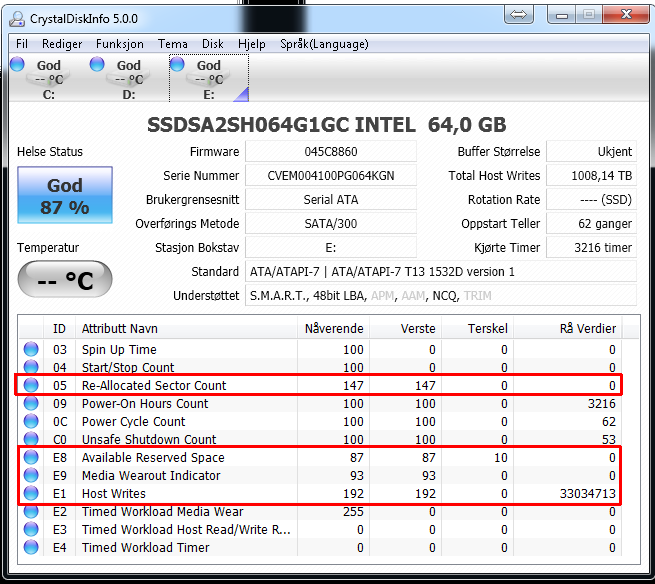Select the D: drive tab

pos(129,79)
